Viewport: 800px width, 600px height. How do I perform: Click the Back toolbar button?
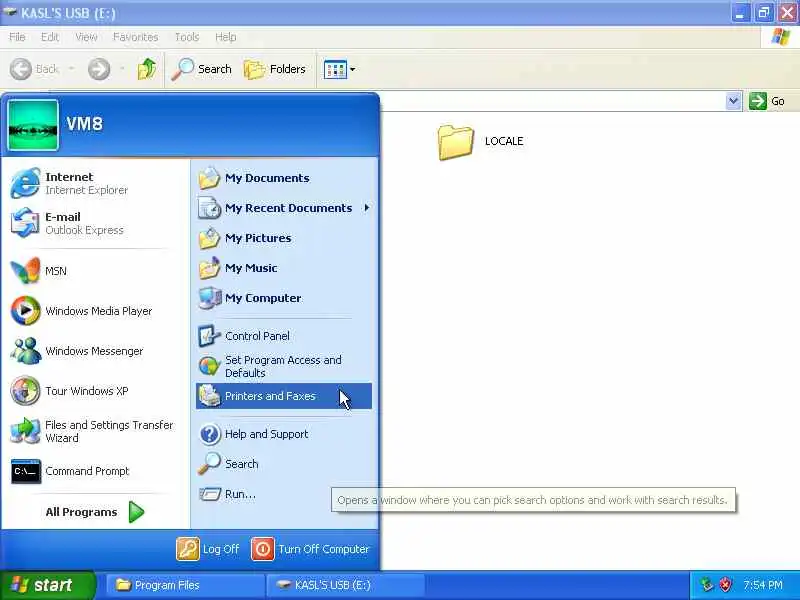[35, 69]
